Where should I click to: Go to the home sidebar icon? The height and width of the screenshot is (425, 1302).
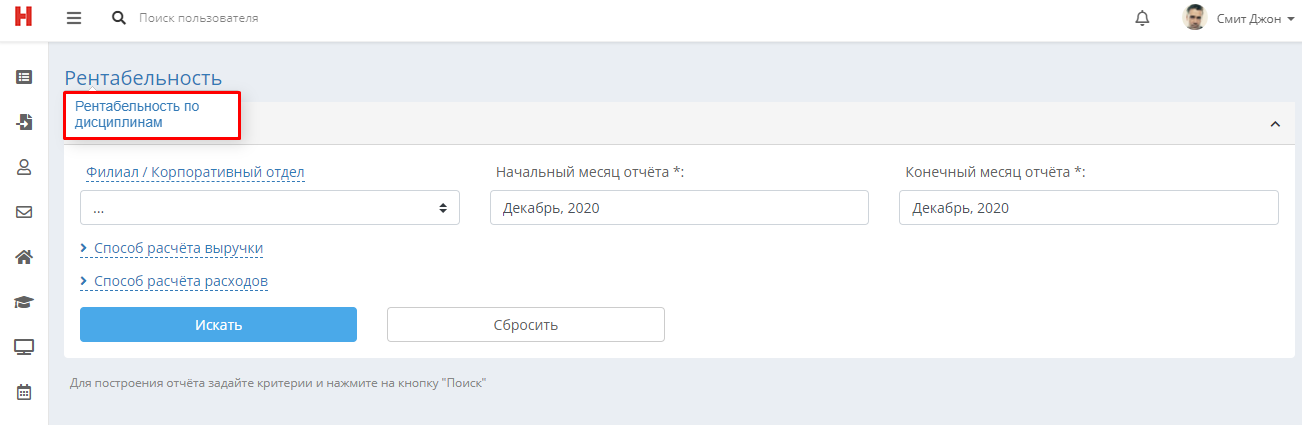pos(24,257)
